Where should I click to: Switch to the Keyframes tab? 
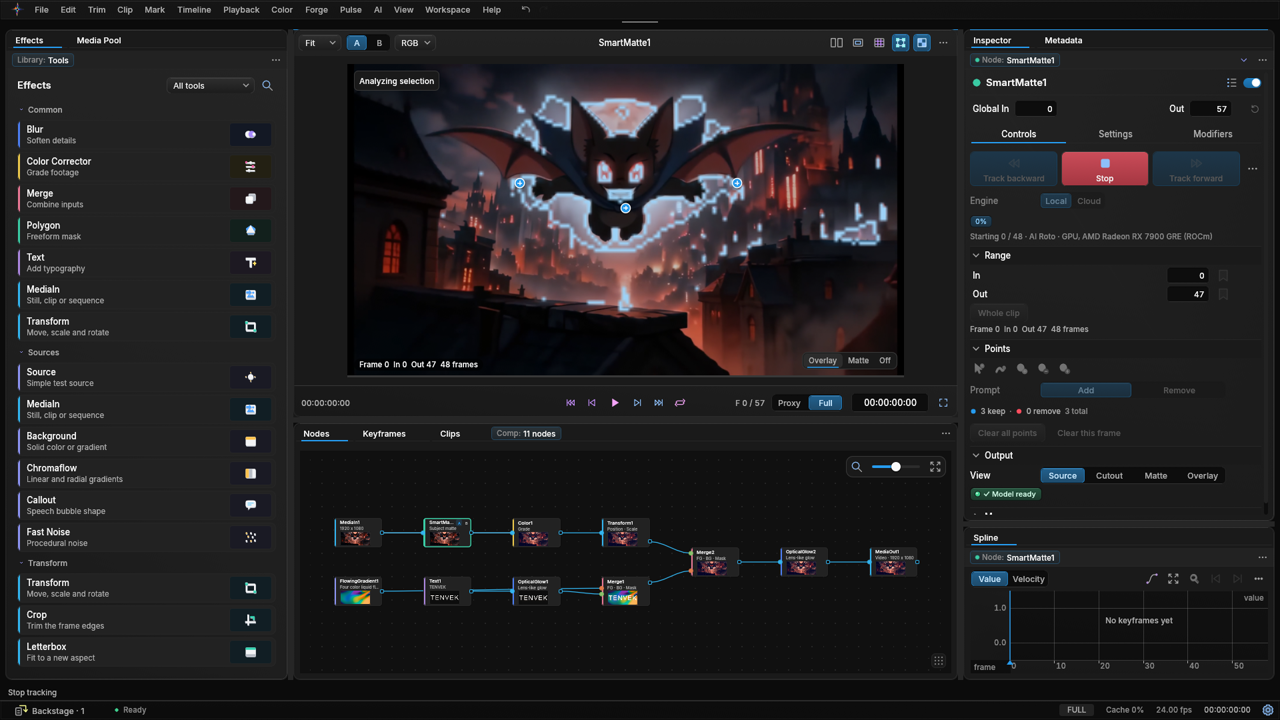click(384, 434)
